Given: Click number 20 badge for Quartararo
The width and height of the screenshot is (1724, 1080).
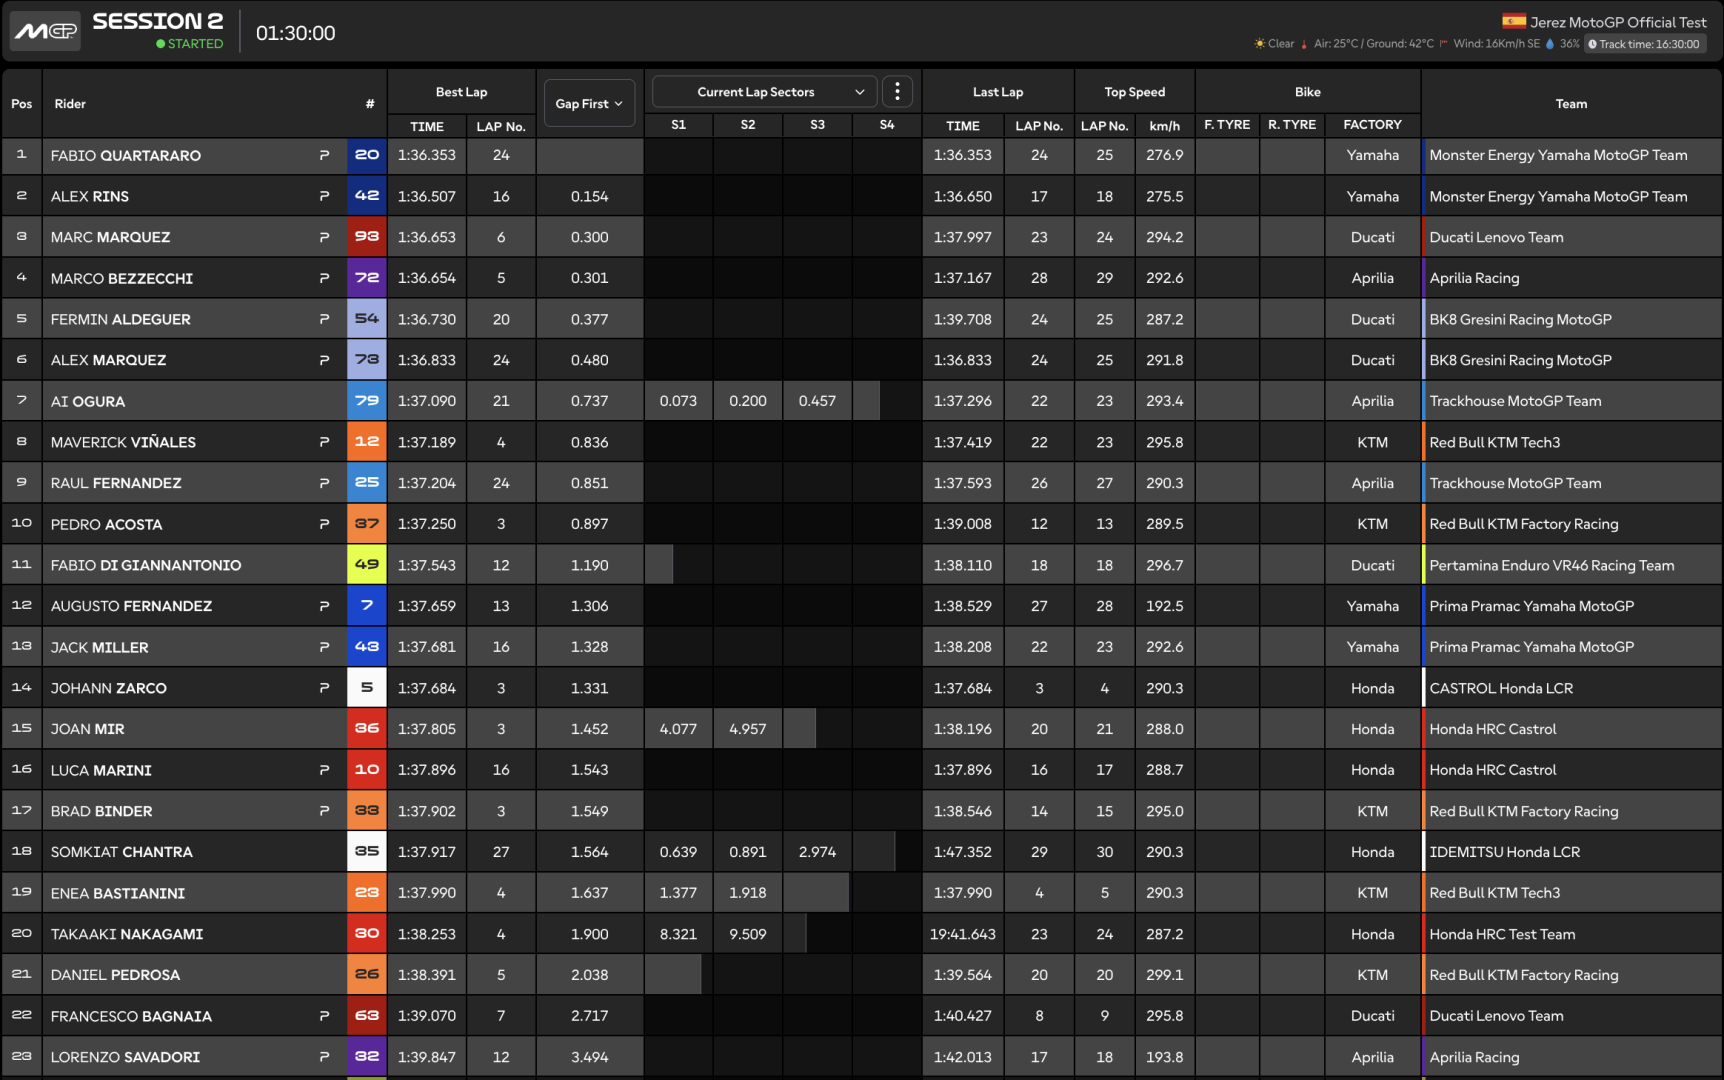Looking at the screenshot, I should point(367,155).
